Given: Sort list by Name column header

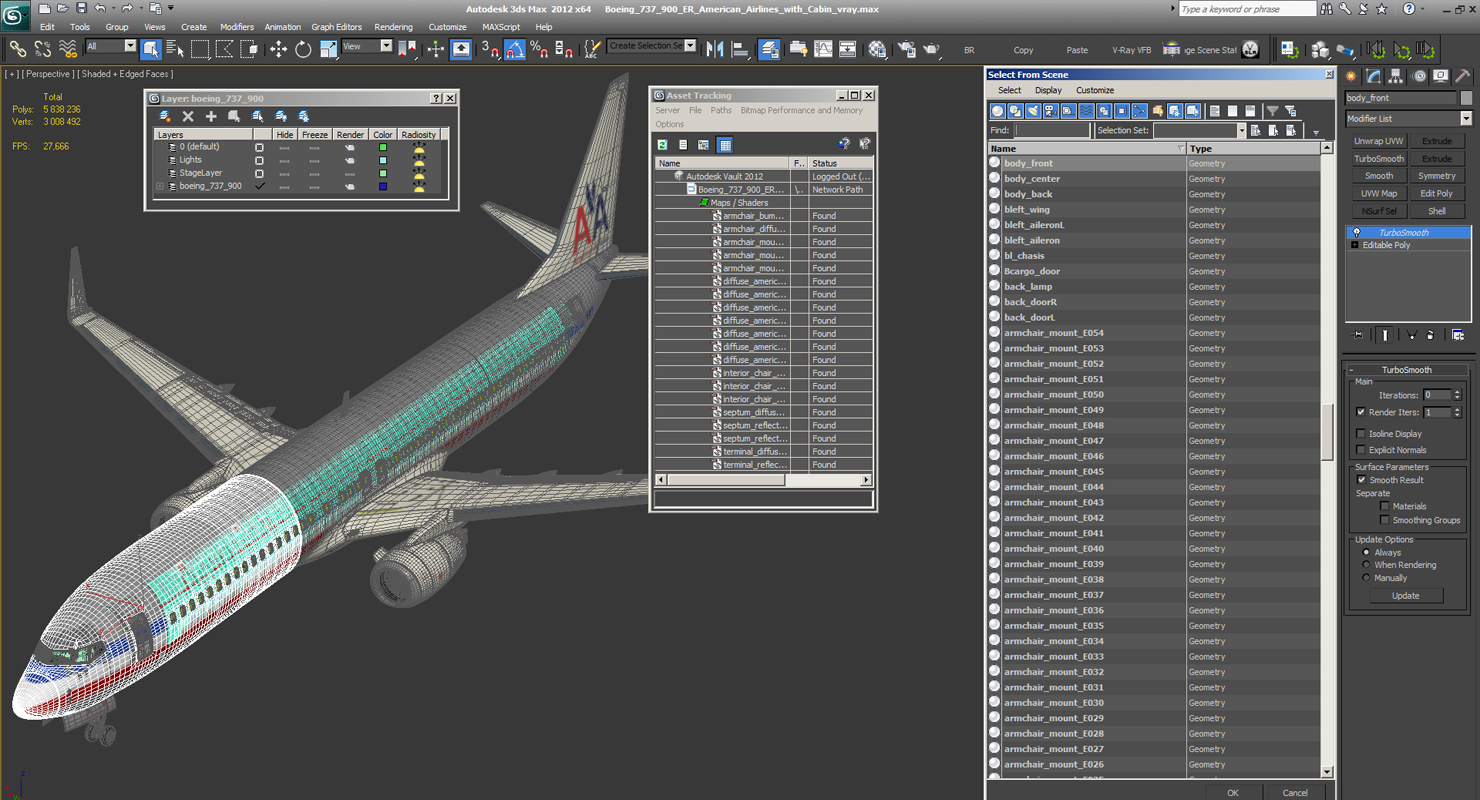Looking at the screenshot, I should pos(1086,148).
